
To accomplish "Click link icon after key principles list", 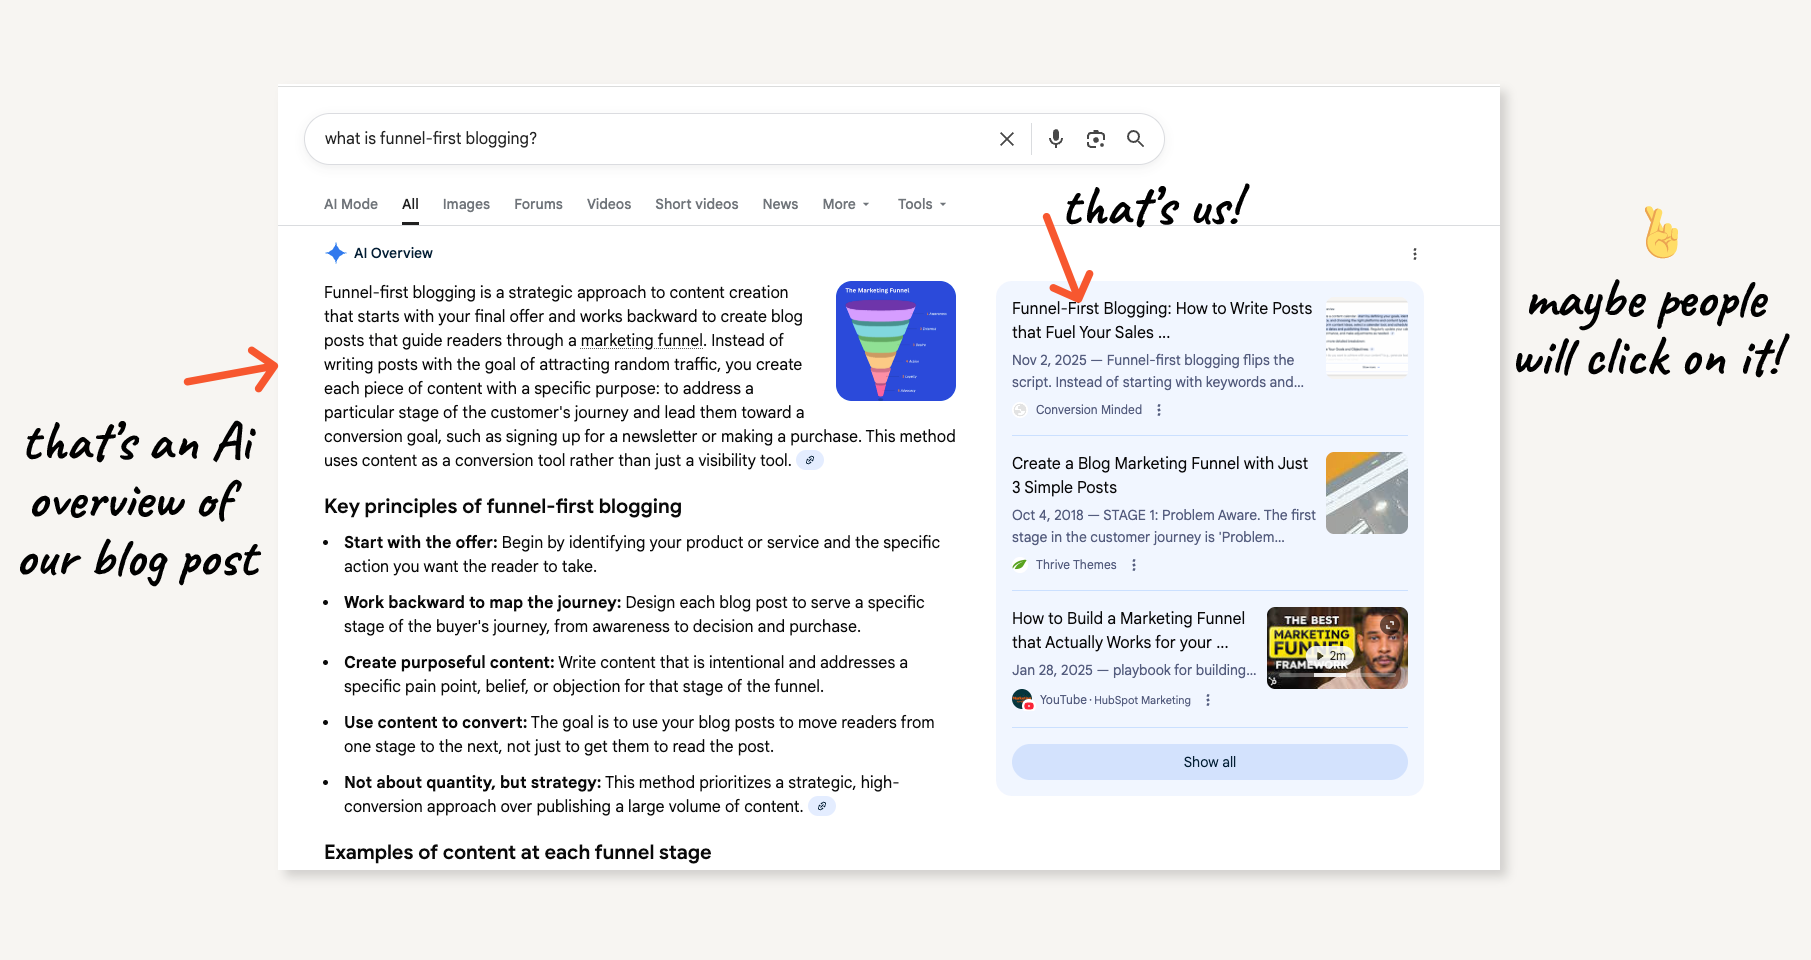I will tap(822, 807).
